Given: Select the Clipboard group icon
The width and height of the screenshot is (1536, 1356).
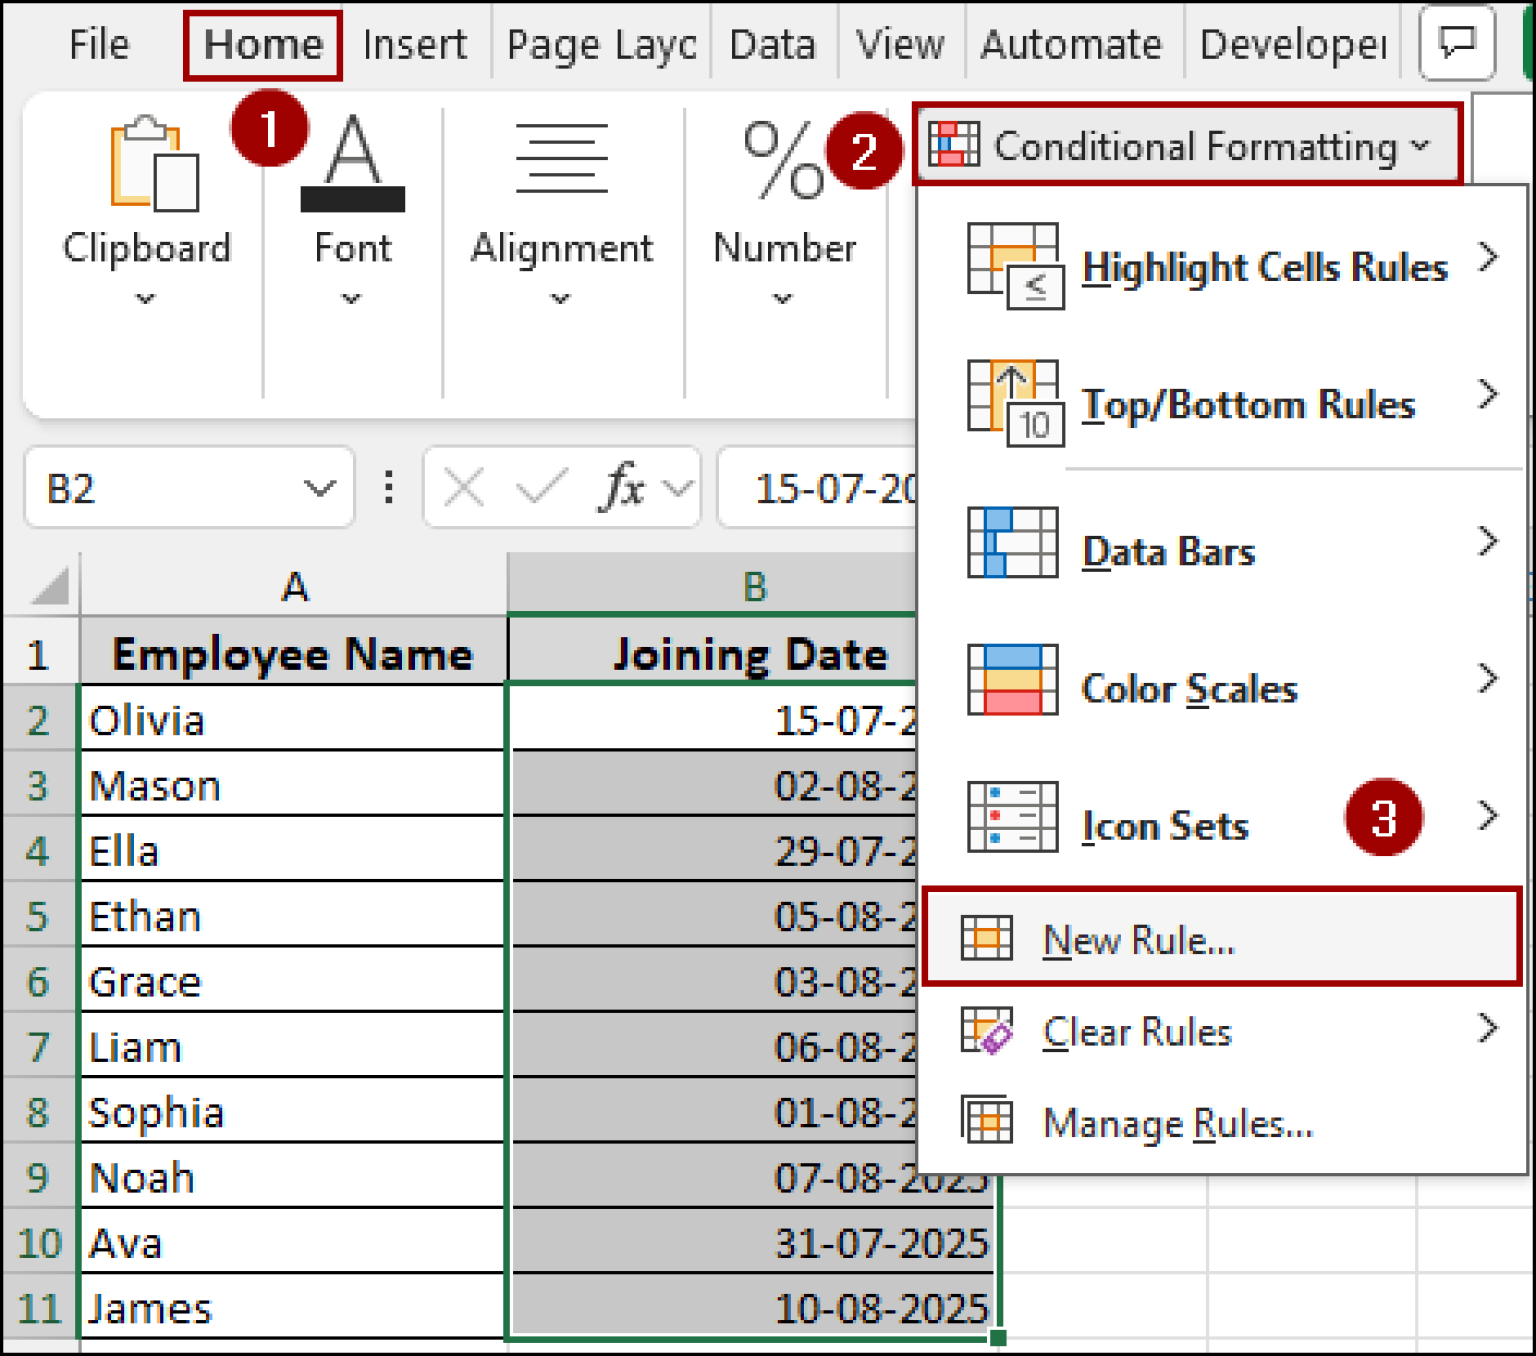Looking at the screenshot, I should coord(148,165).
